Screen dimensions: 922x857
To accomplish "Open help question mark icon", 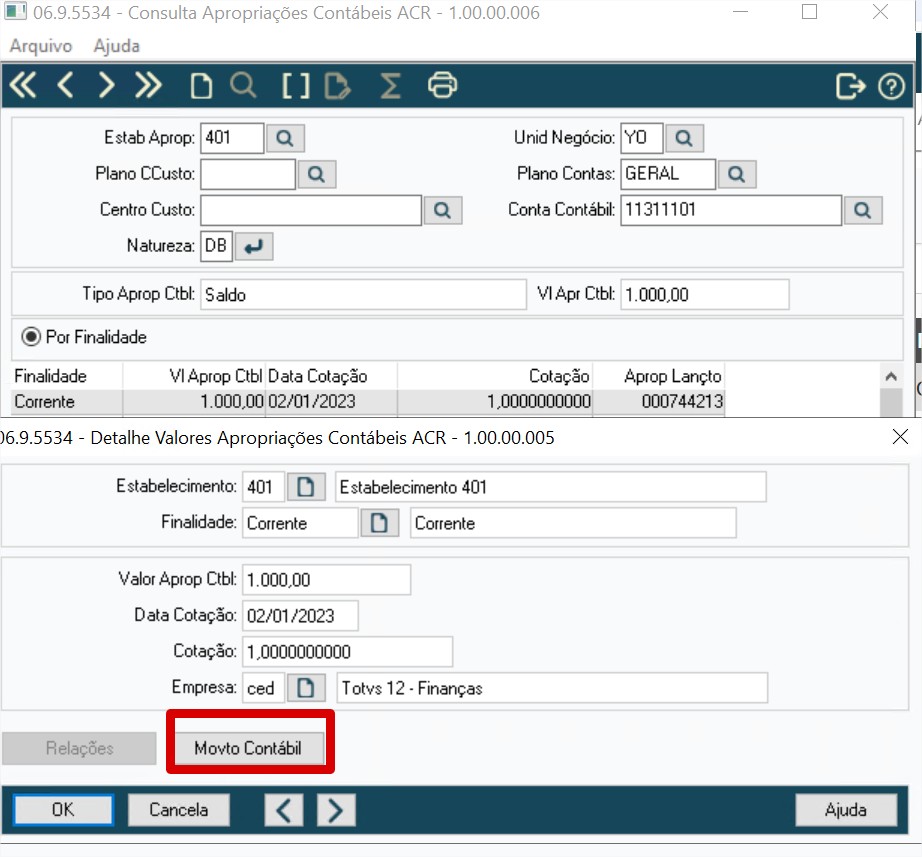I will (891, 86).
